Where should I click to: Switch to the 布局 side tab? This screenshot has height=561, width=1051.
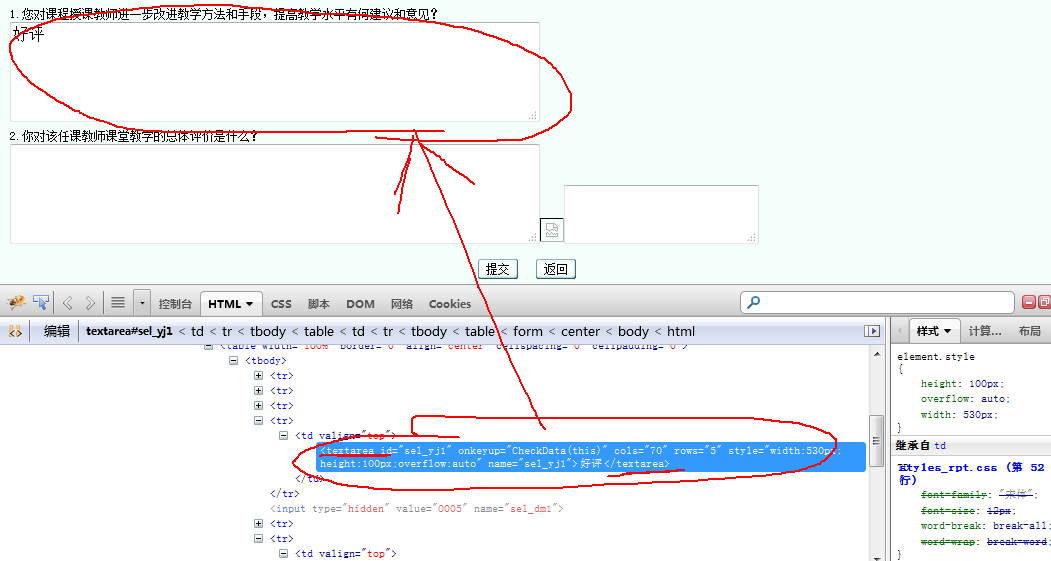pyautogui.click(x=1030, y=331)
